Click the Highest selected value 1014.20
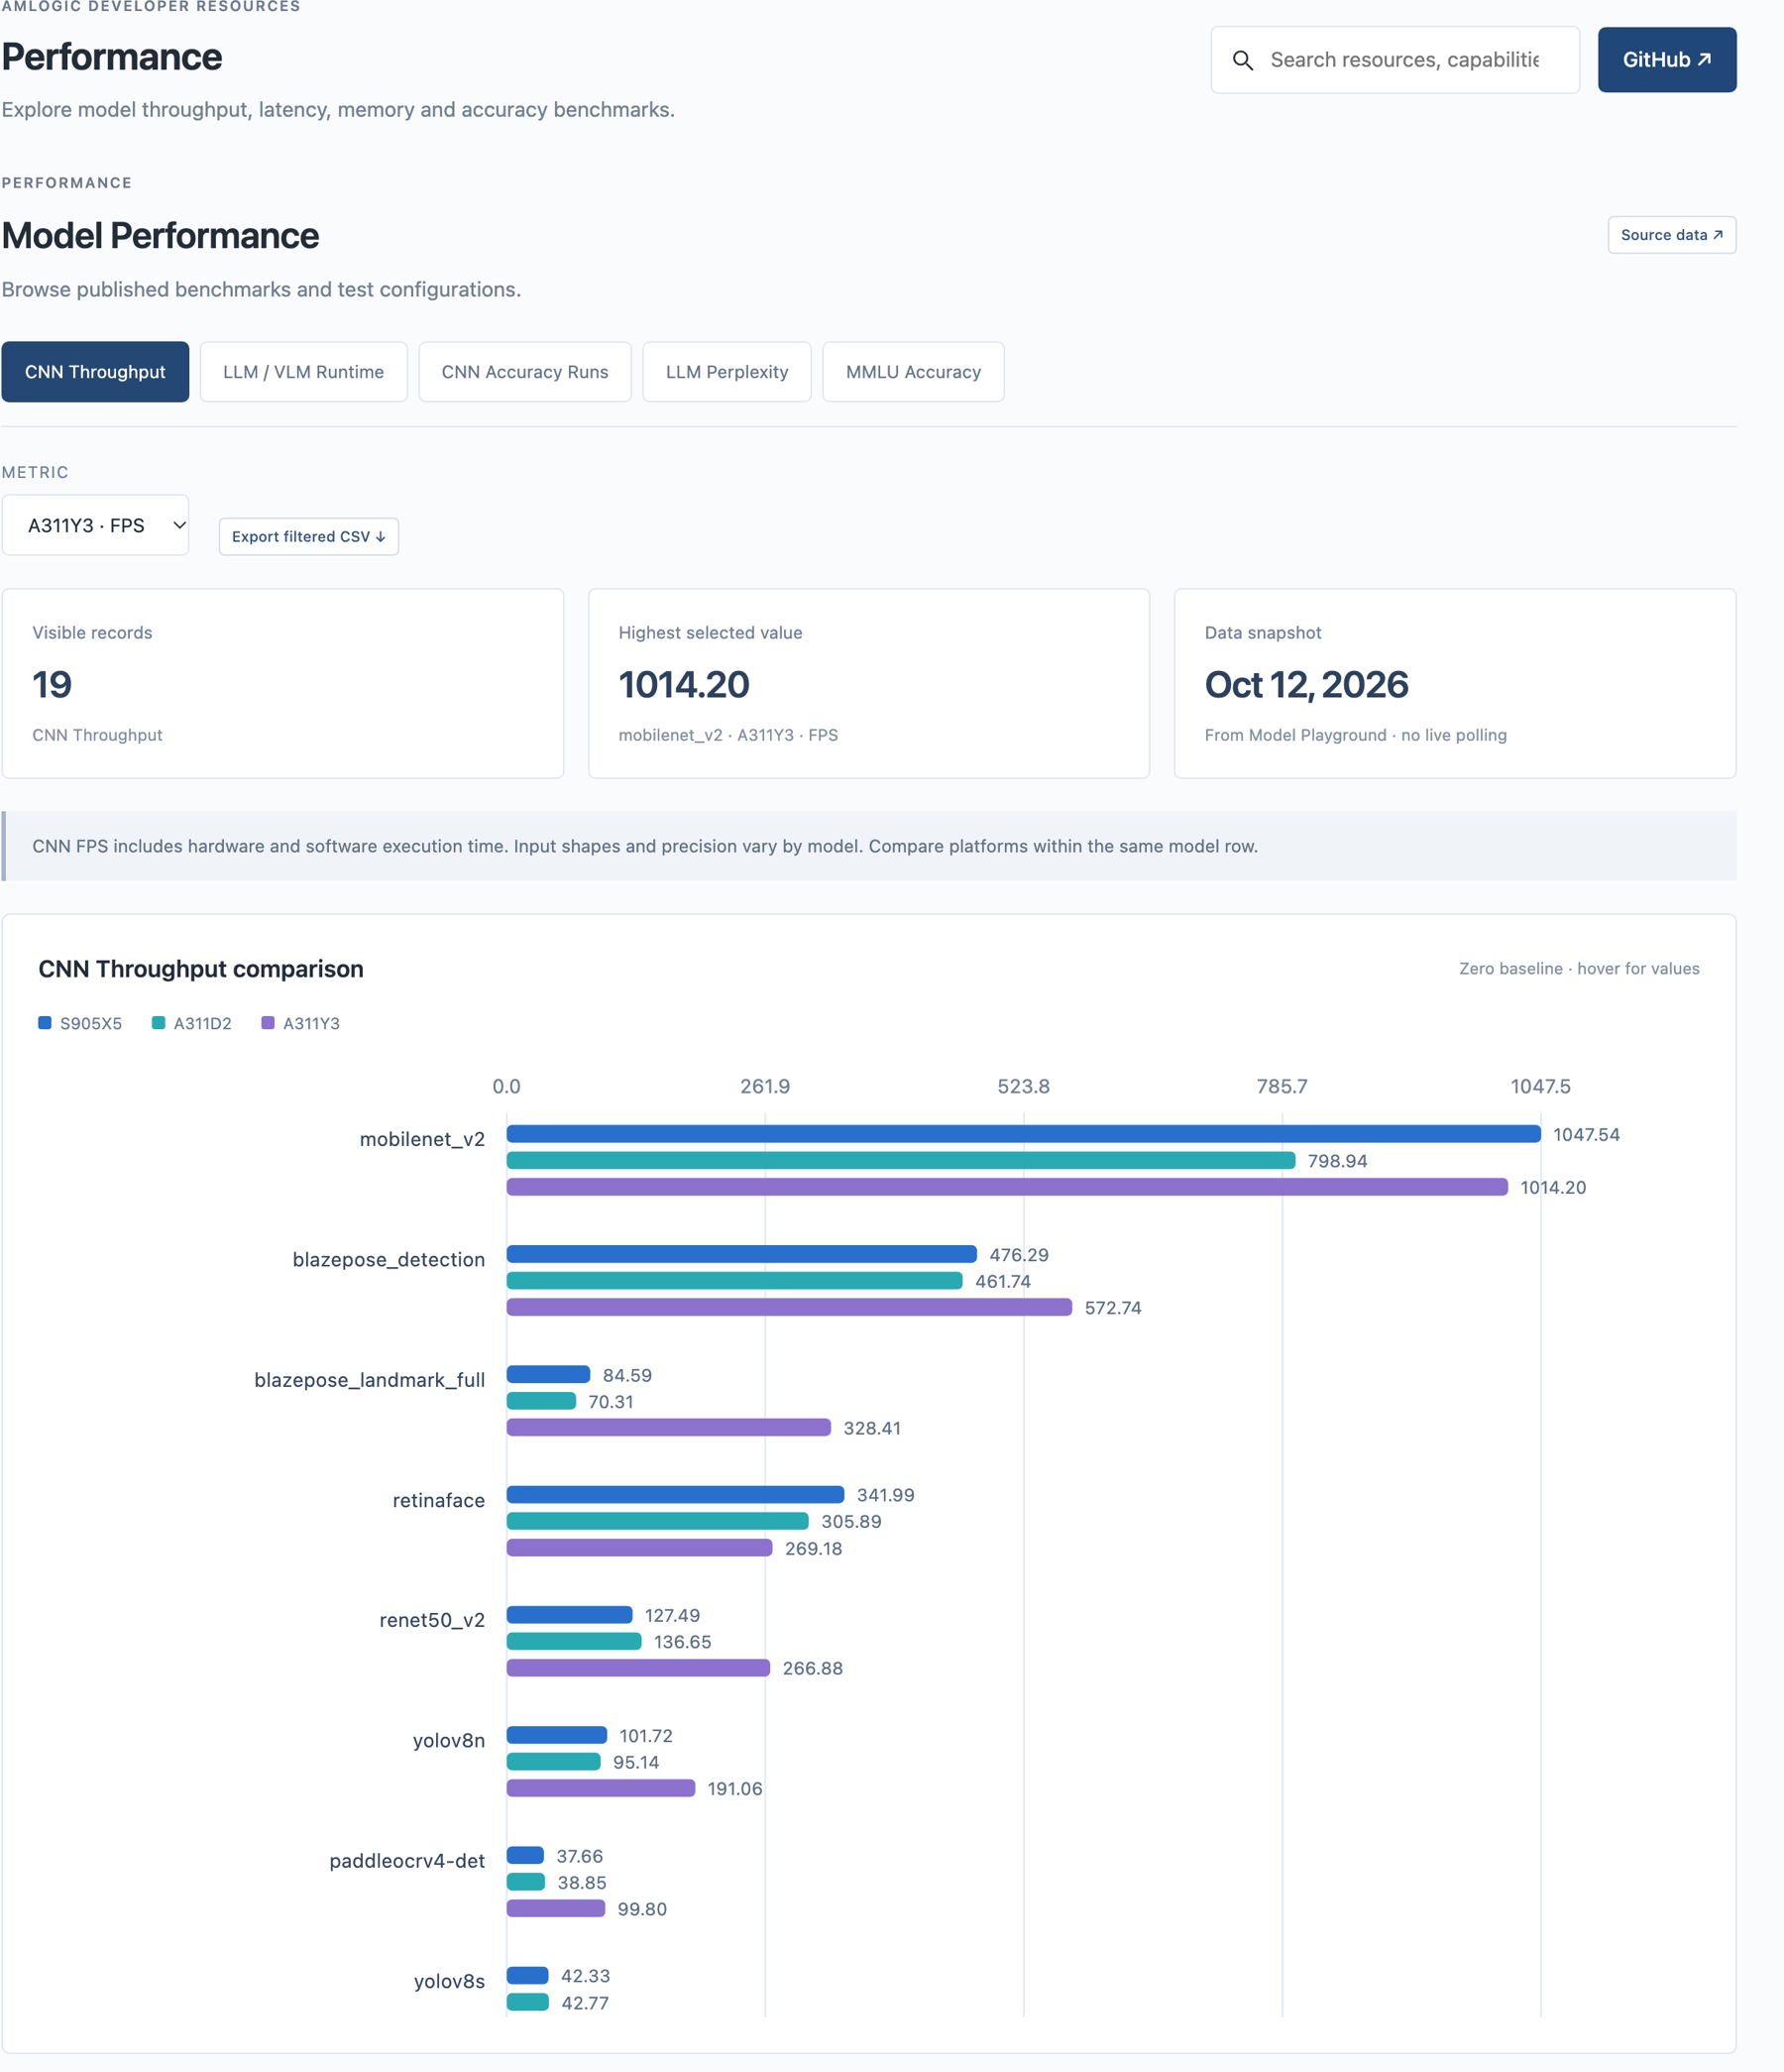This screenshot has width=1784, height=2072. tap(684, 685)
